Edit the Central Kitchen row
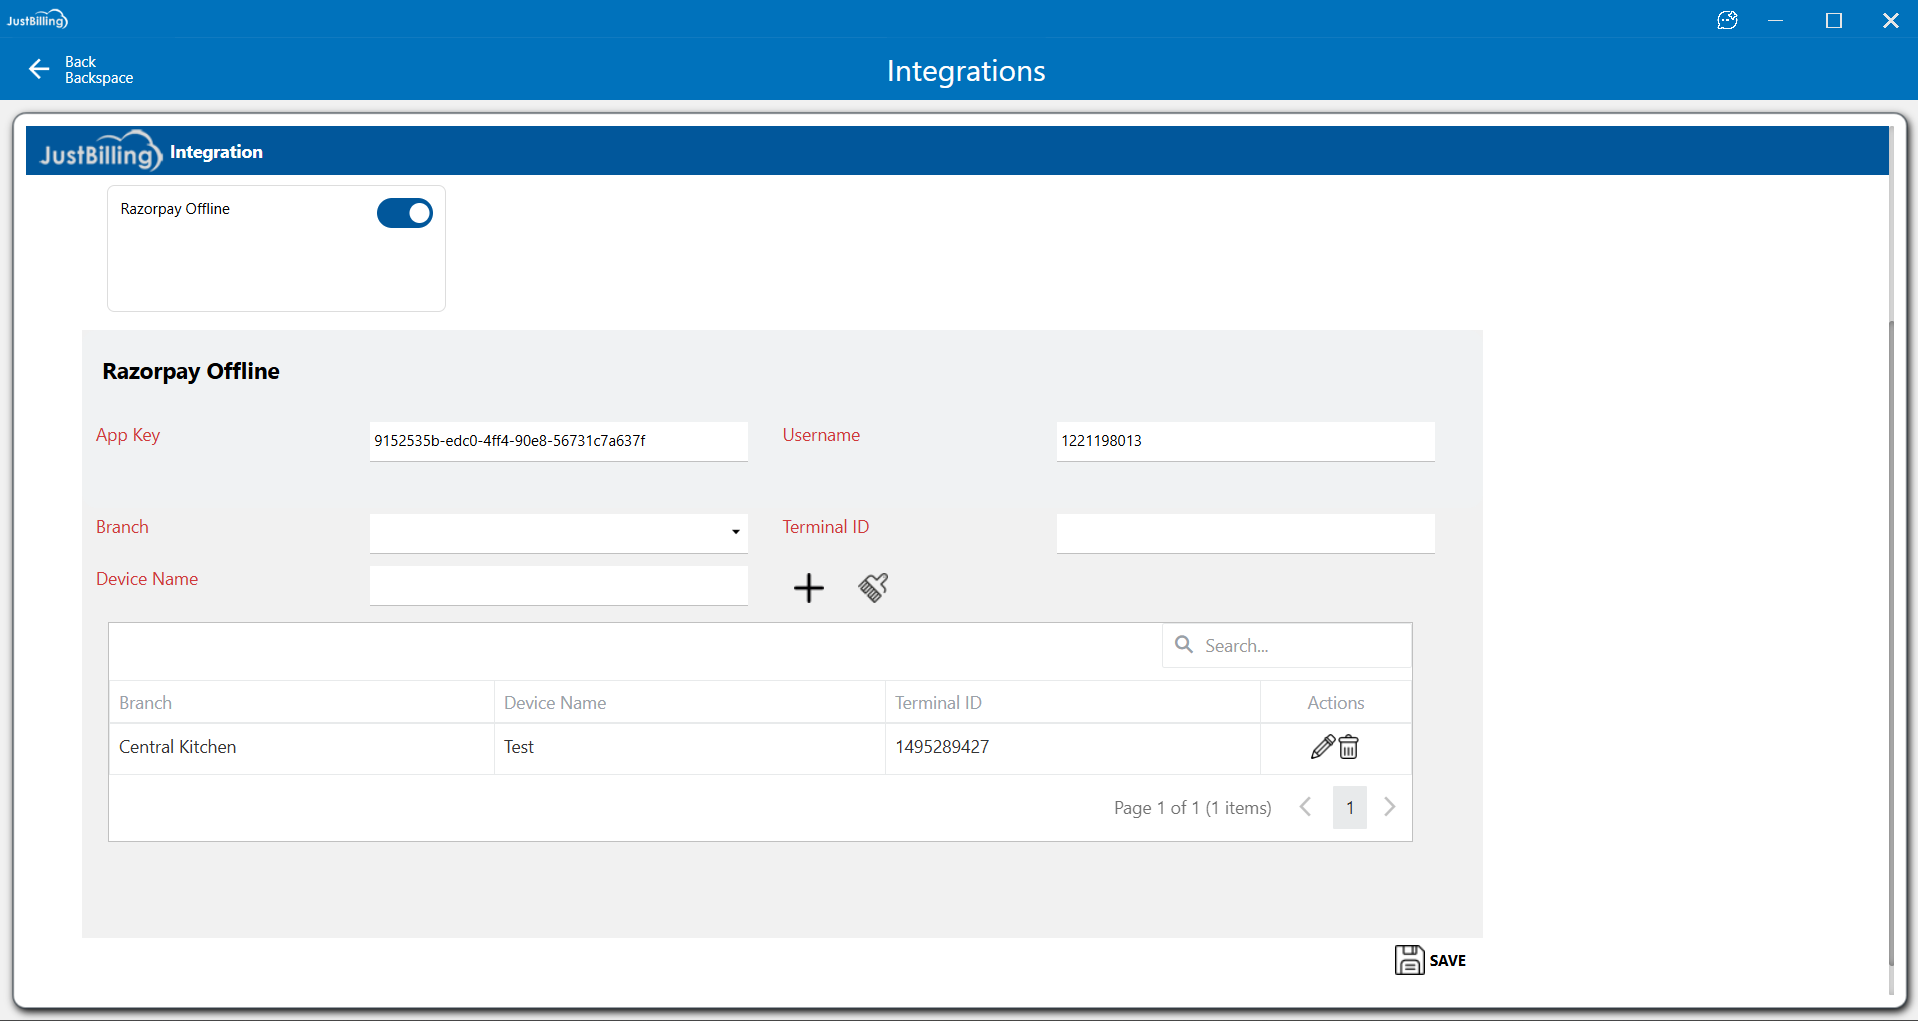The width and height of the screenshot is (1918, 1021). (x=1322, y=747)
